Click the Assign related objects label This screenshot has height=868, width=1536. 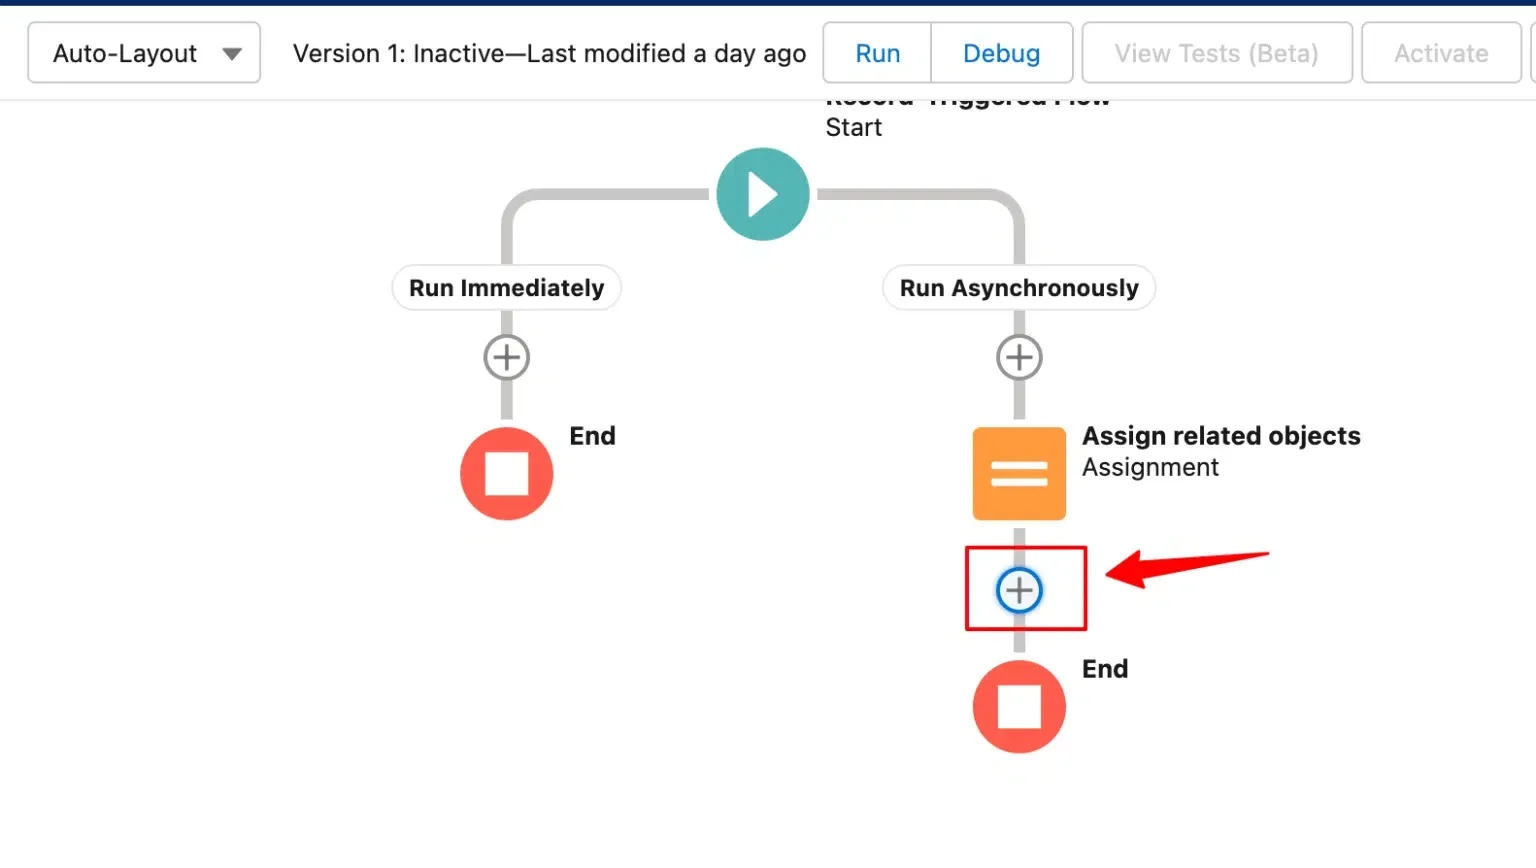point(1221,436)
